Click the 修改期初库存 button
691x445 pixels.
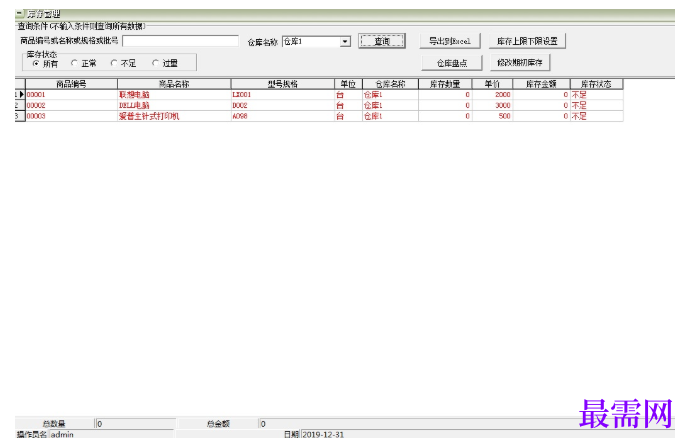pos(520,63)
